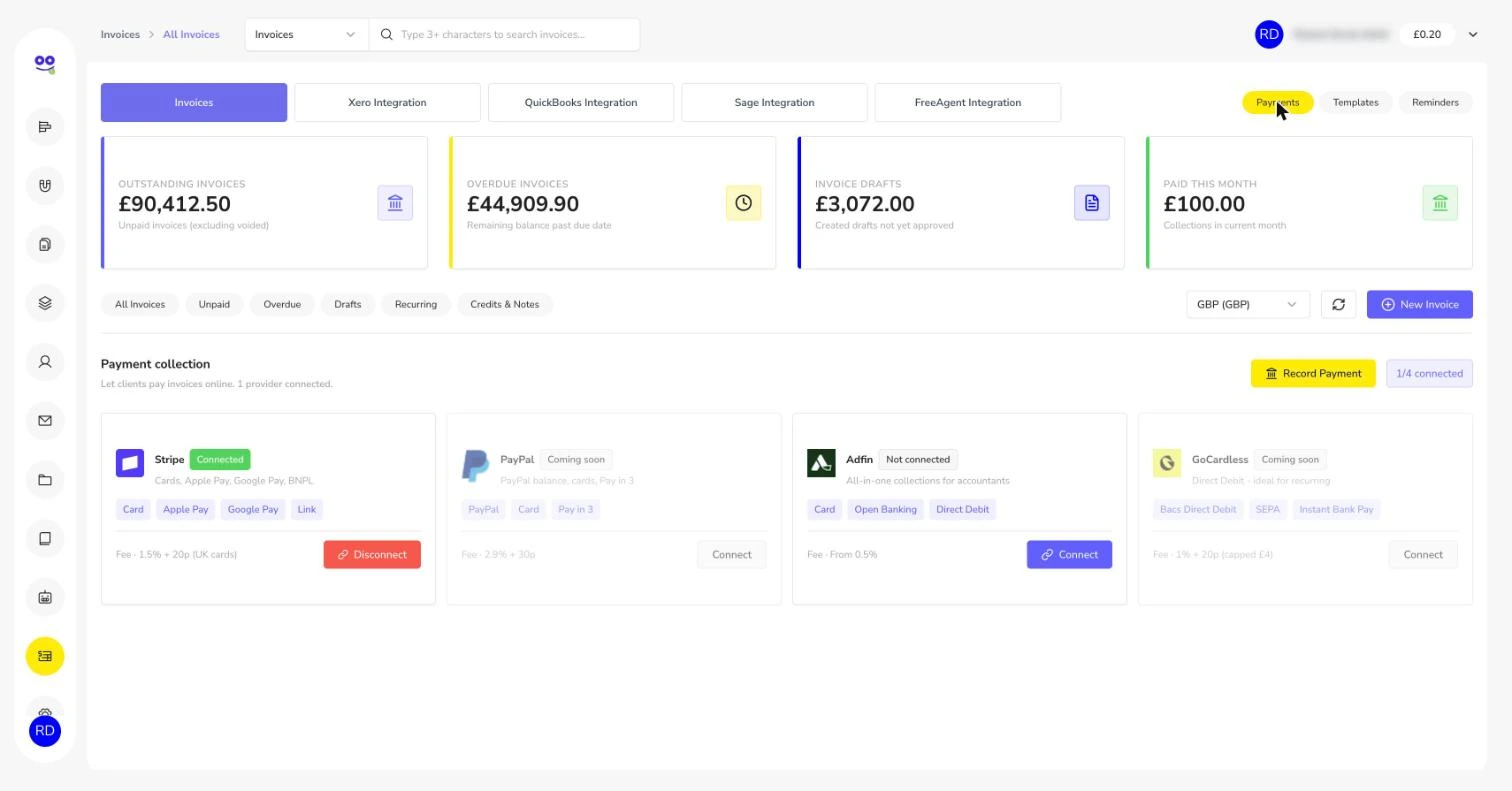Switch to Sage Integration tab

pyautogui.click(x=774, y=102)
